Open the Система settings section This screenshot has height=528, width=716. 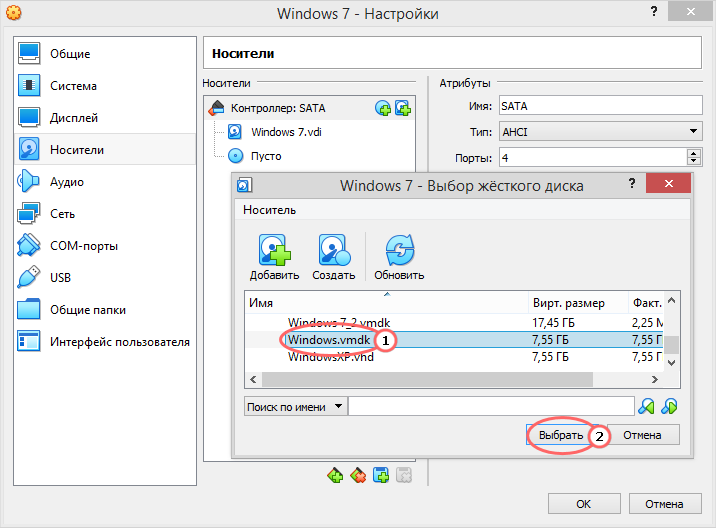(x=105, y=85)
